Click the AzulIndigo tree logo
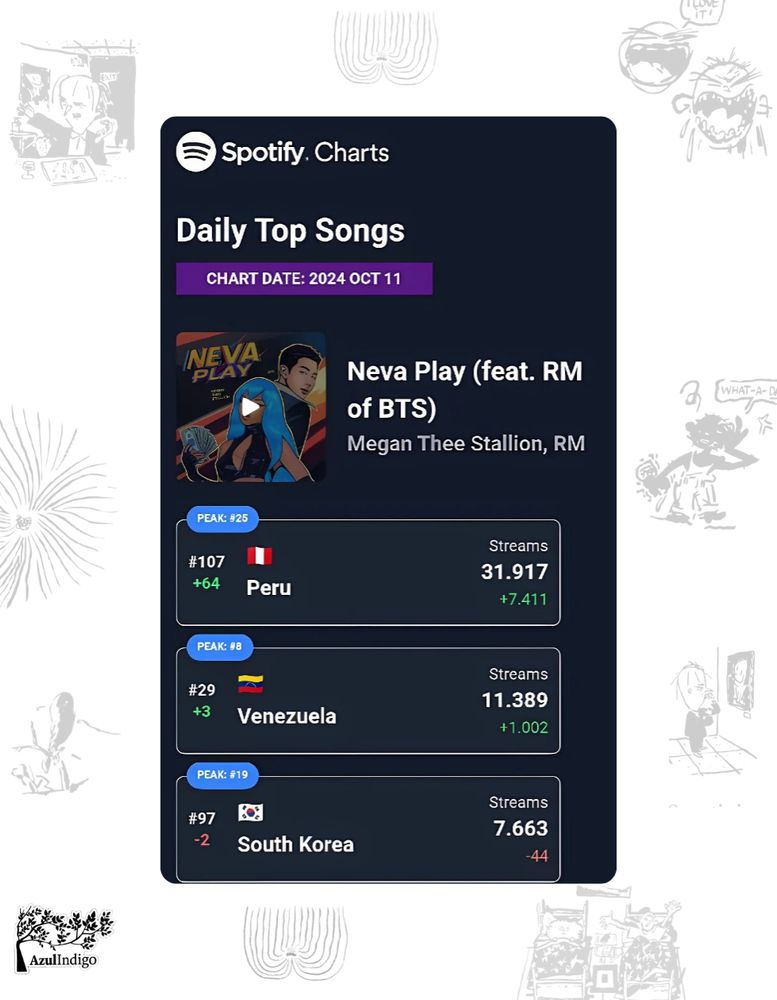 tap(63, 938)
